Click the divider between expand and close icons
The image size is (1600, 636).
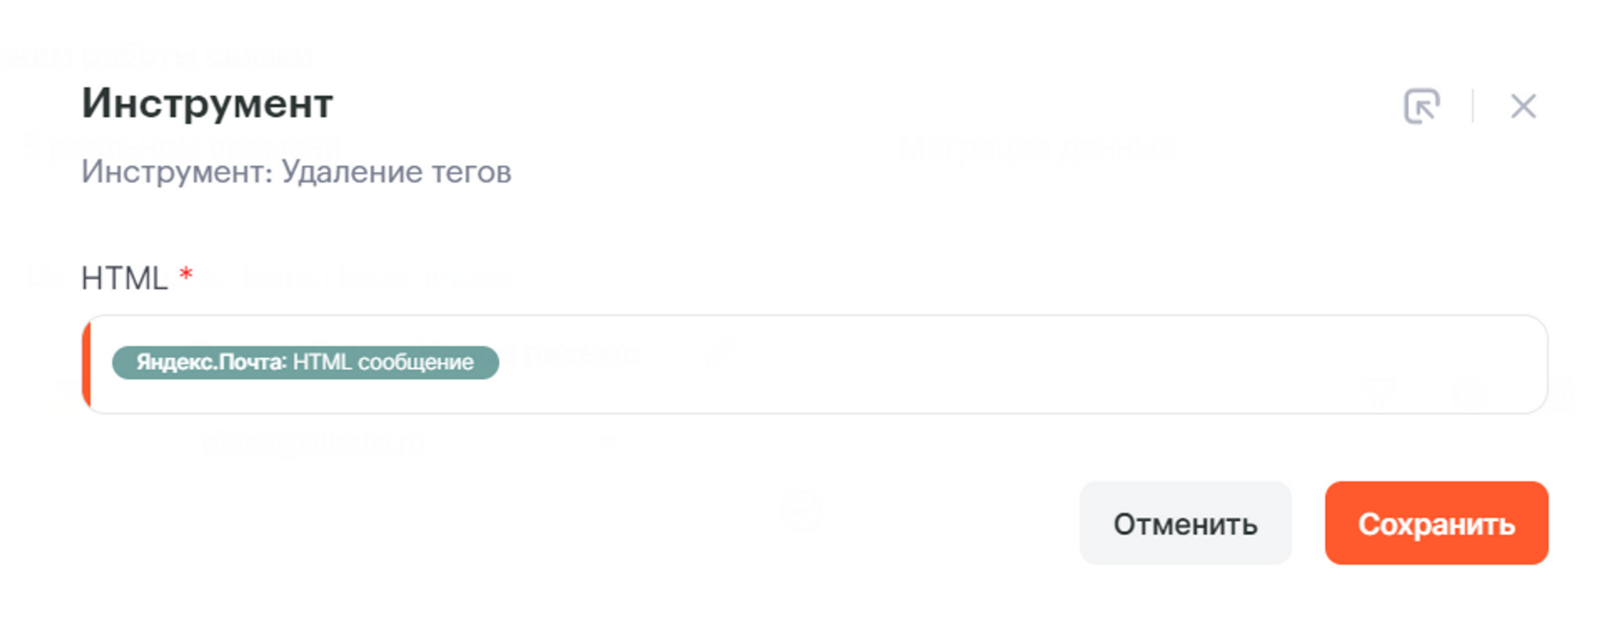pos(1473,106)
